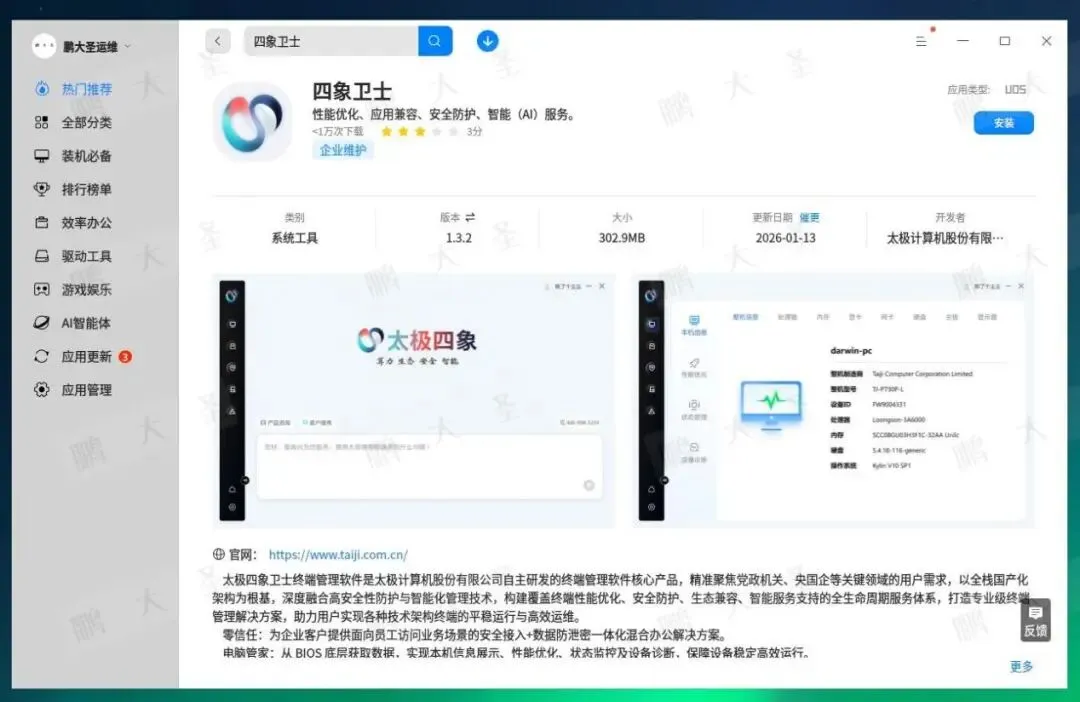
Task: Click the AI智能体 icon
Action: point(42,323)
